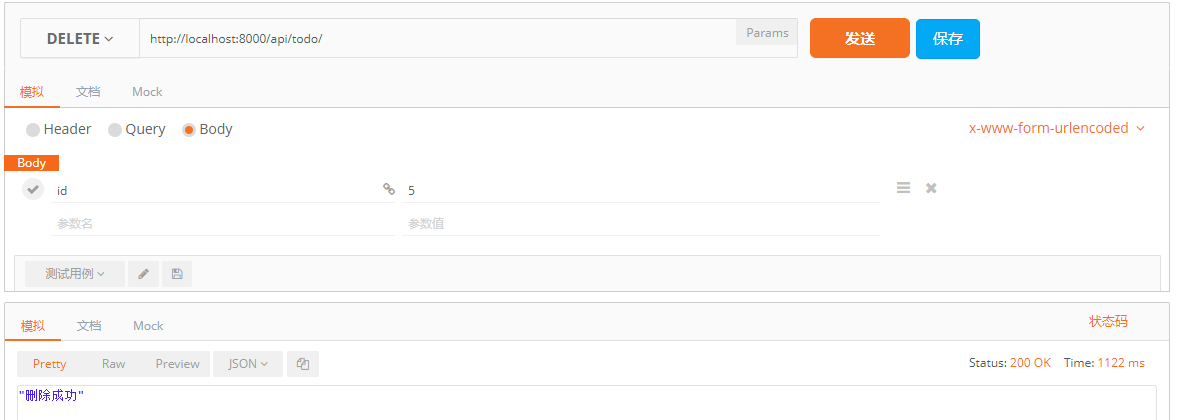Click the copy response icon next to JSON
The height and width of the screenshot is (420, 1180).
coord(303,364)
